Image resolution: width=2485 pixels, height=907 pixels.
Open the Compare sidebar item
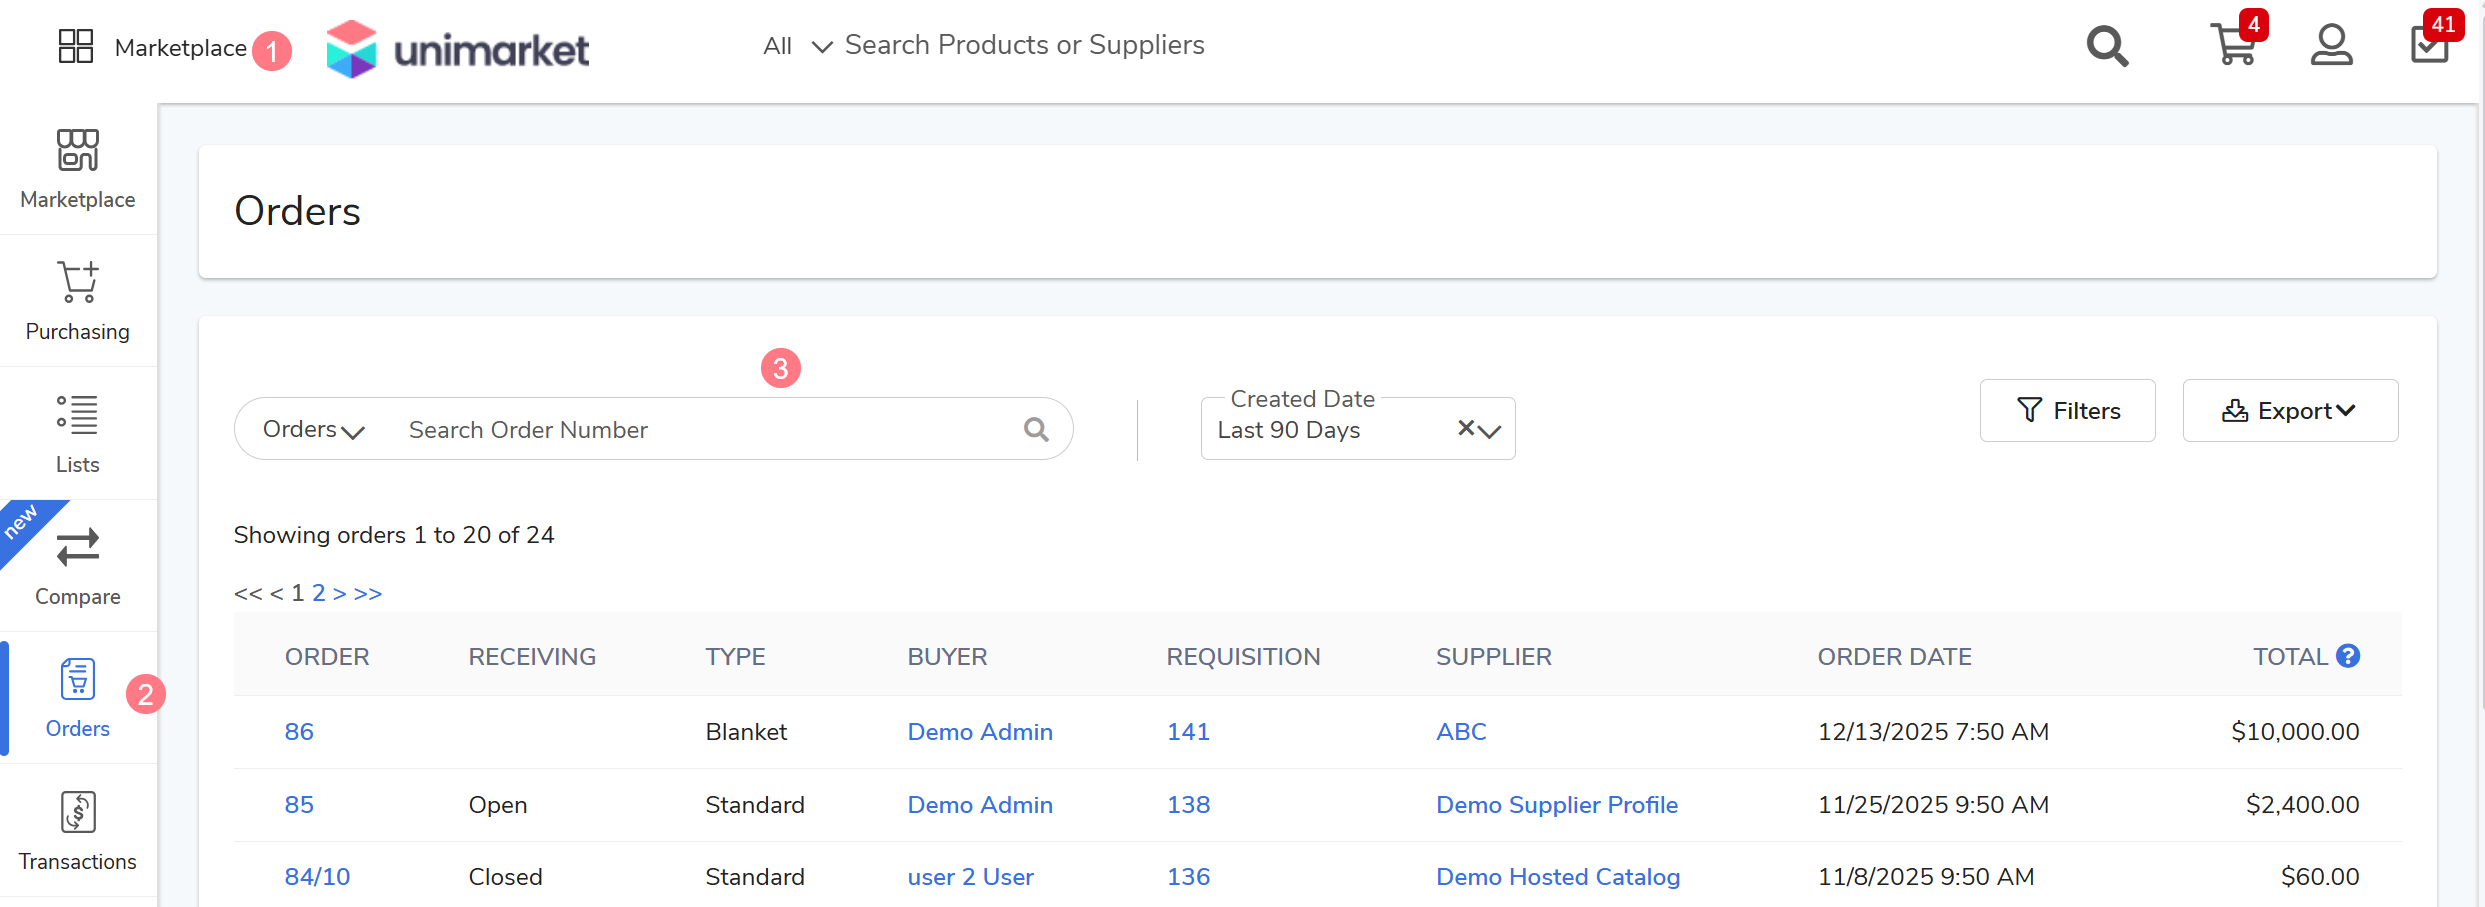(78, 566)
